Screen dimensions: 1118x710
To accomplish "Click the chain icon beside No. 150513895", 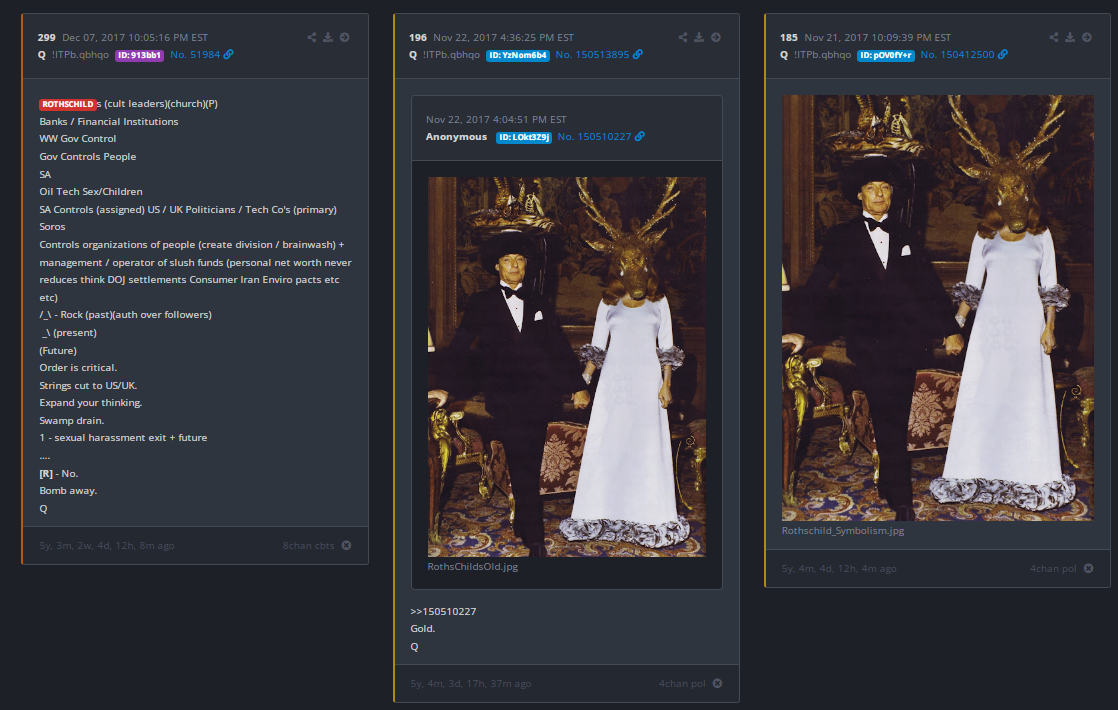I will [x=637, y=54].
